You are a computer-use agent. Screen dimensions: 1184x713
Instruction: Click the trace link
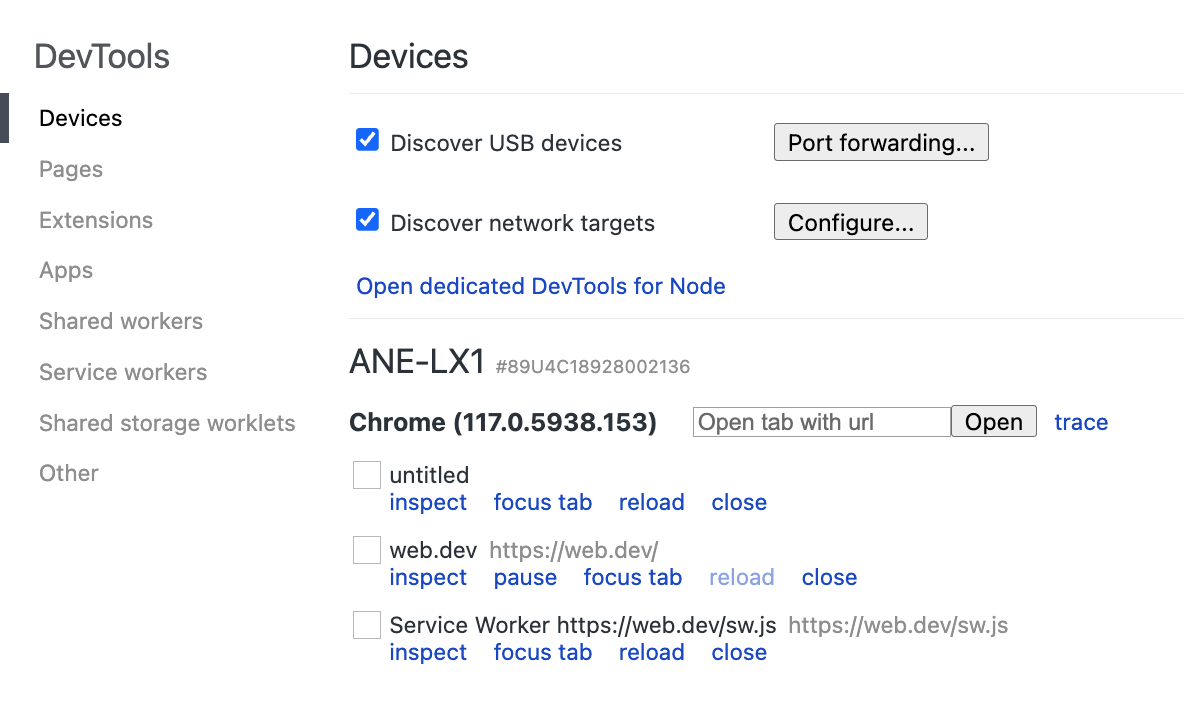point(1081,422)
